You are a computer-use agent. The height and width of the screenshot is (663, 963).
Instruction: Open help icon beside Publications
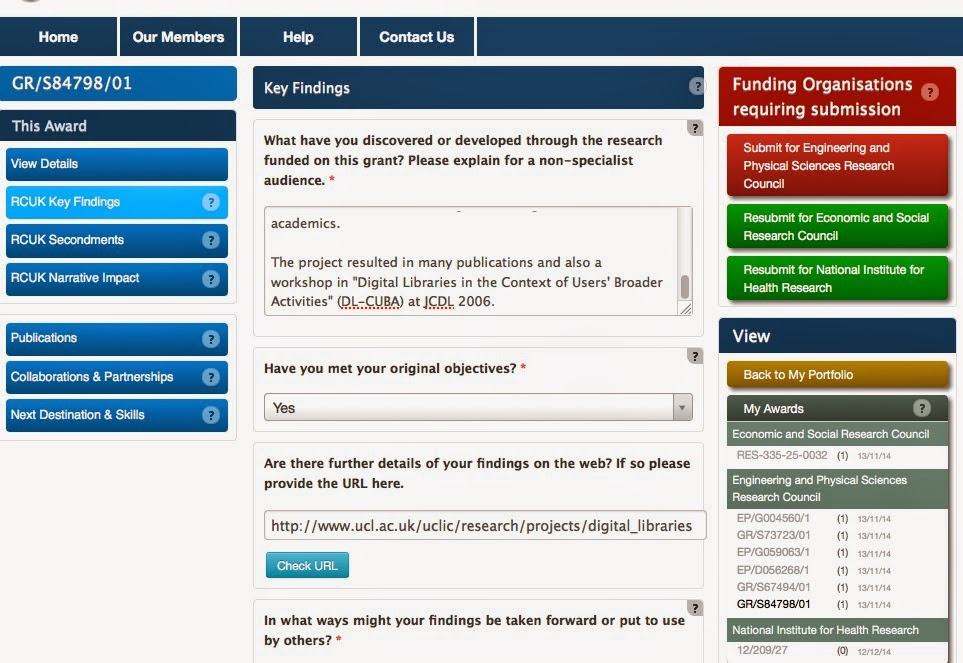211,339
